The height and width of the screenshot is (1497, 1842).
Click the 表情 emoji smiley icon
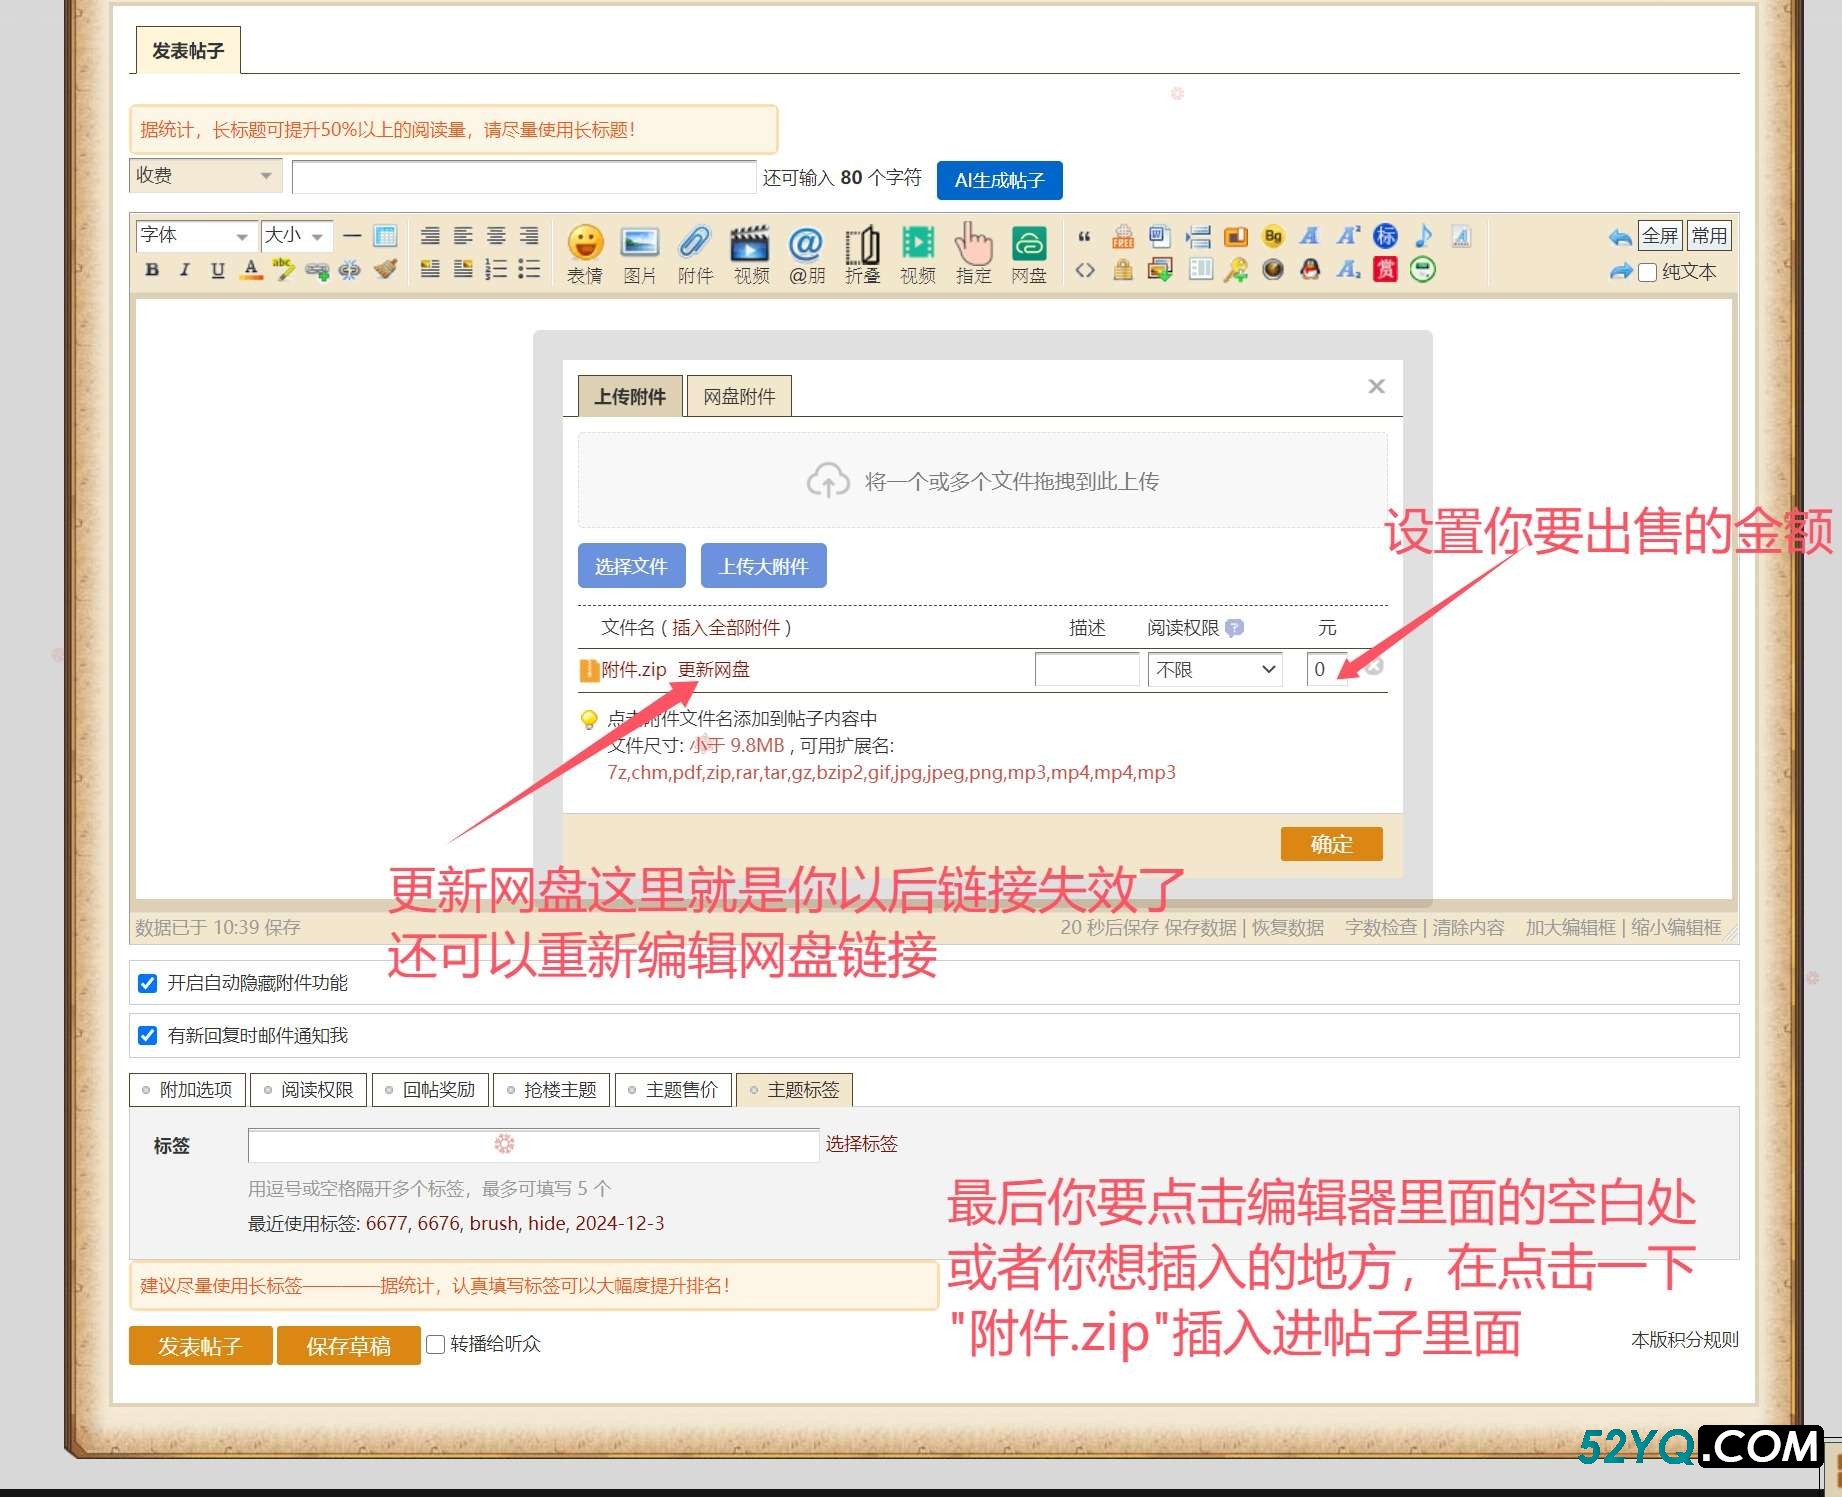click(585, 243)
